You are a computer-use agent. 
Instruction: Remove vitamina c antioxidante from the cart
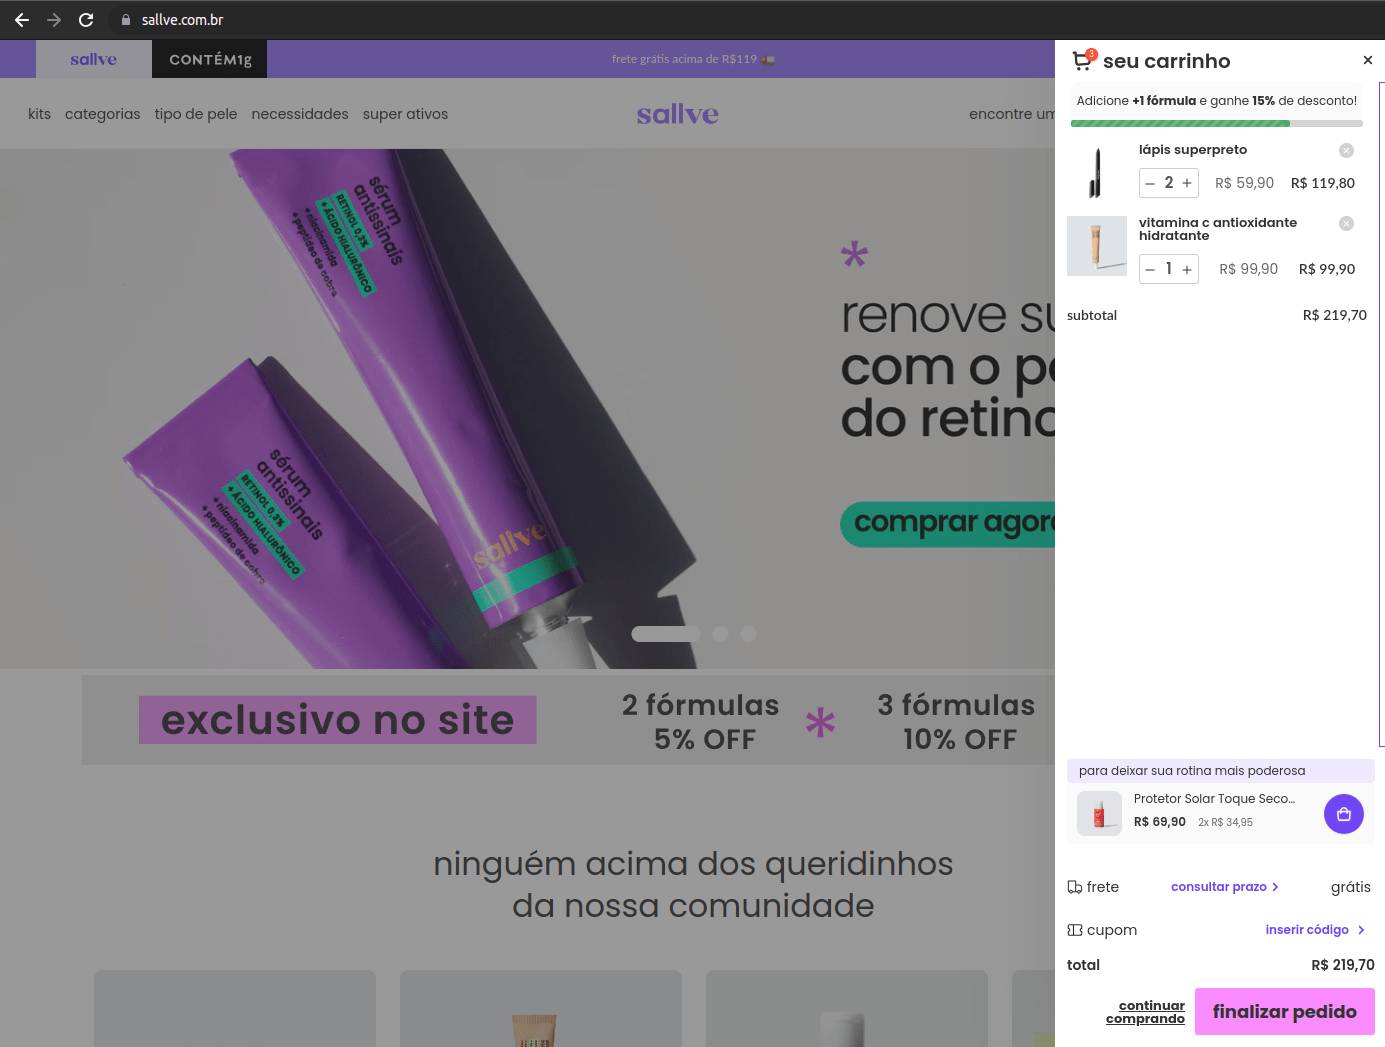[x=1346, y=223]
